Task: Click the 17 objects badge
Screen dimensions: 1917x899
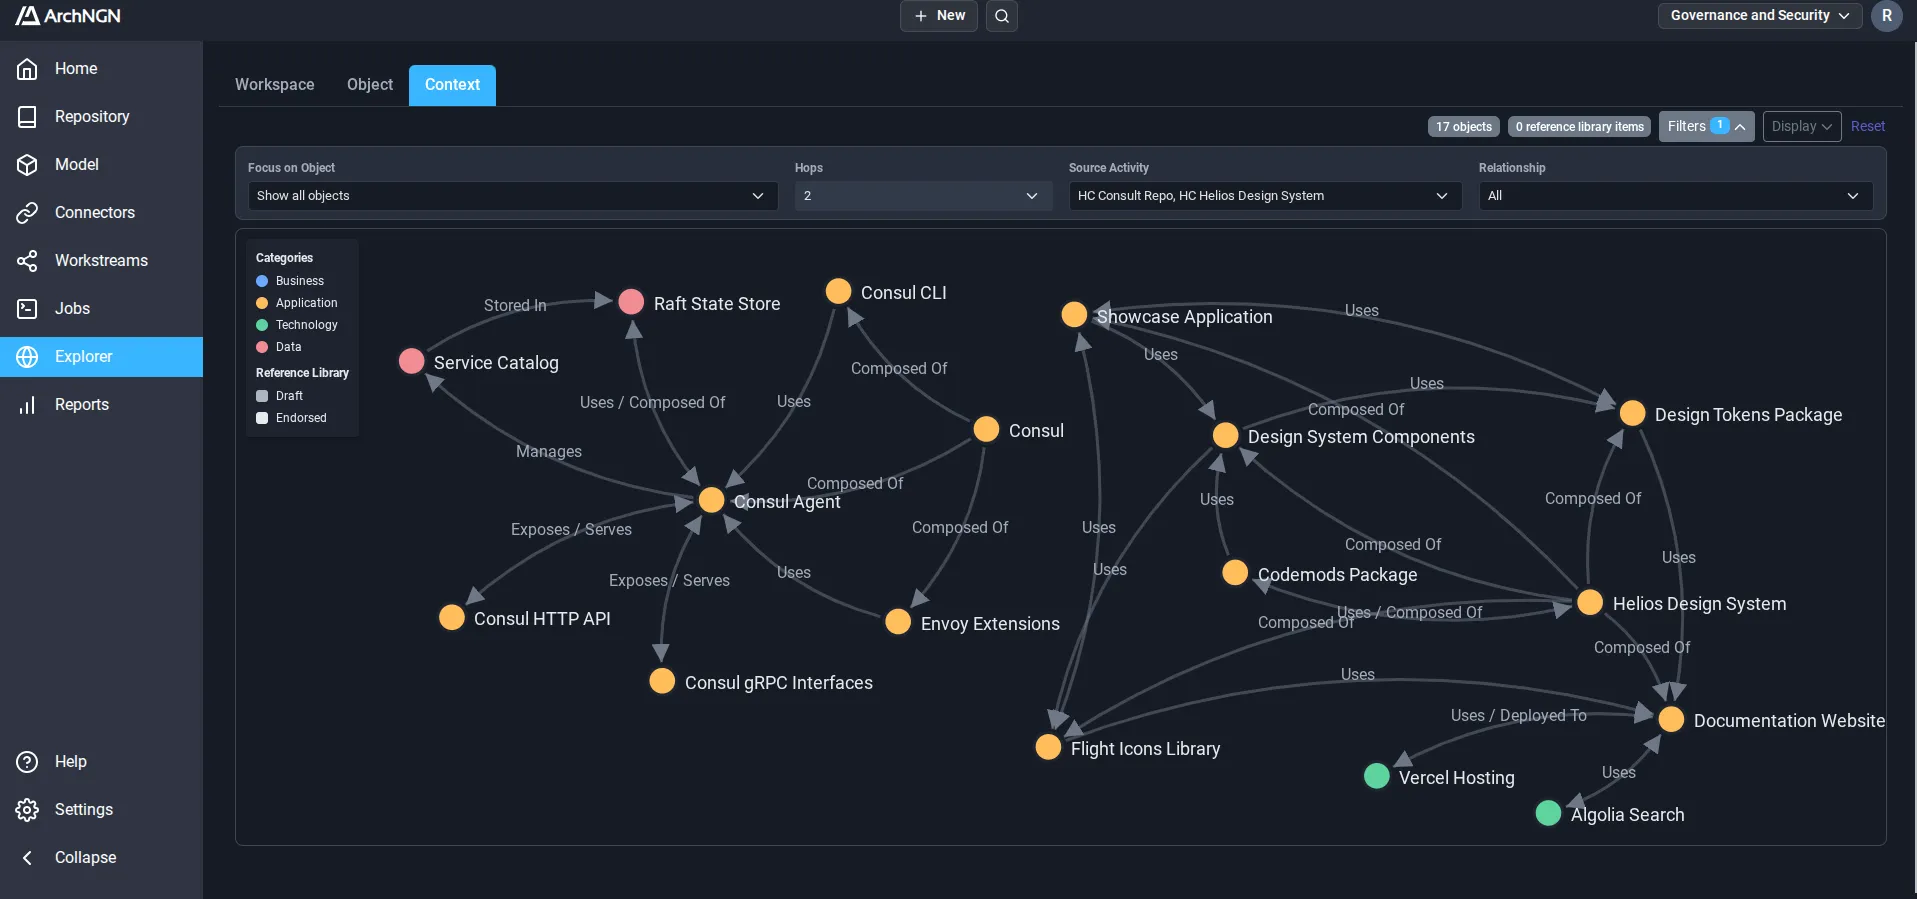Action: tap(1464, 127)
